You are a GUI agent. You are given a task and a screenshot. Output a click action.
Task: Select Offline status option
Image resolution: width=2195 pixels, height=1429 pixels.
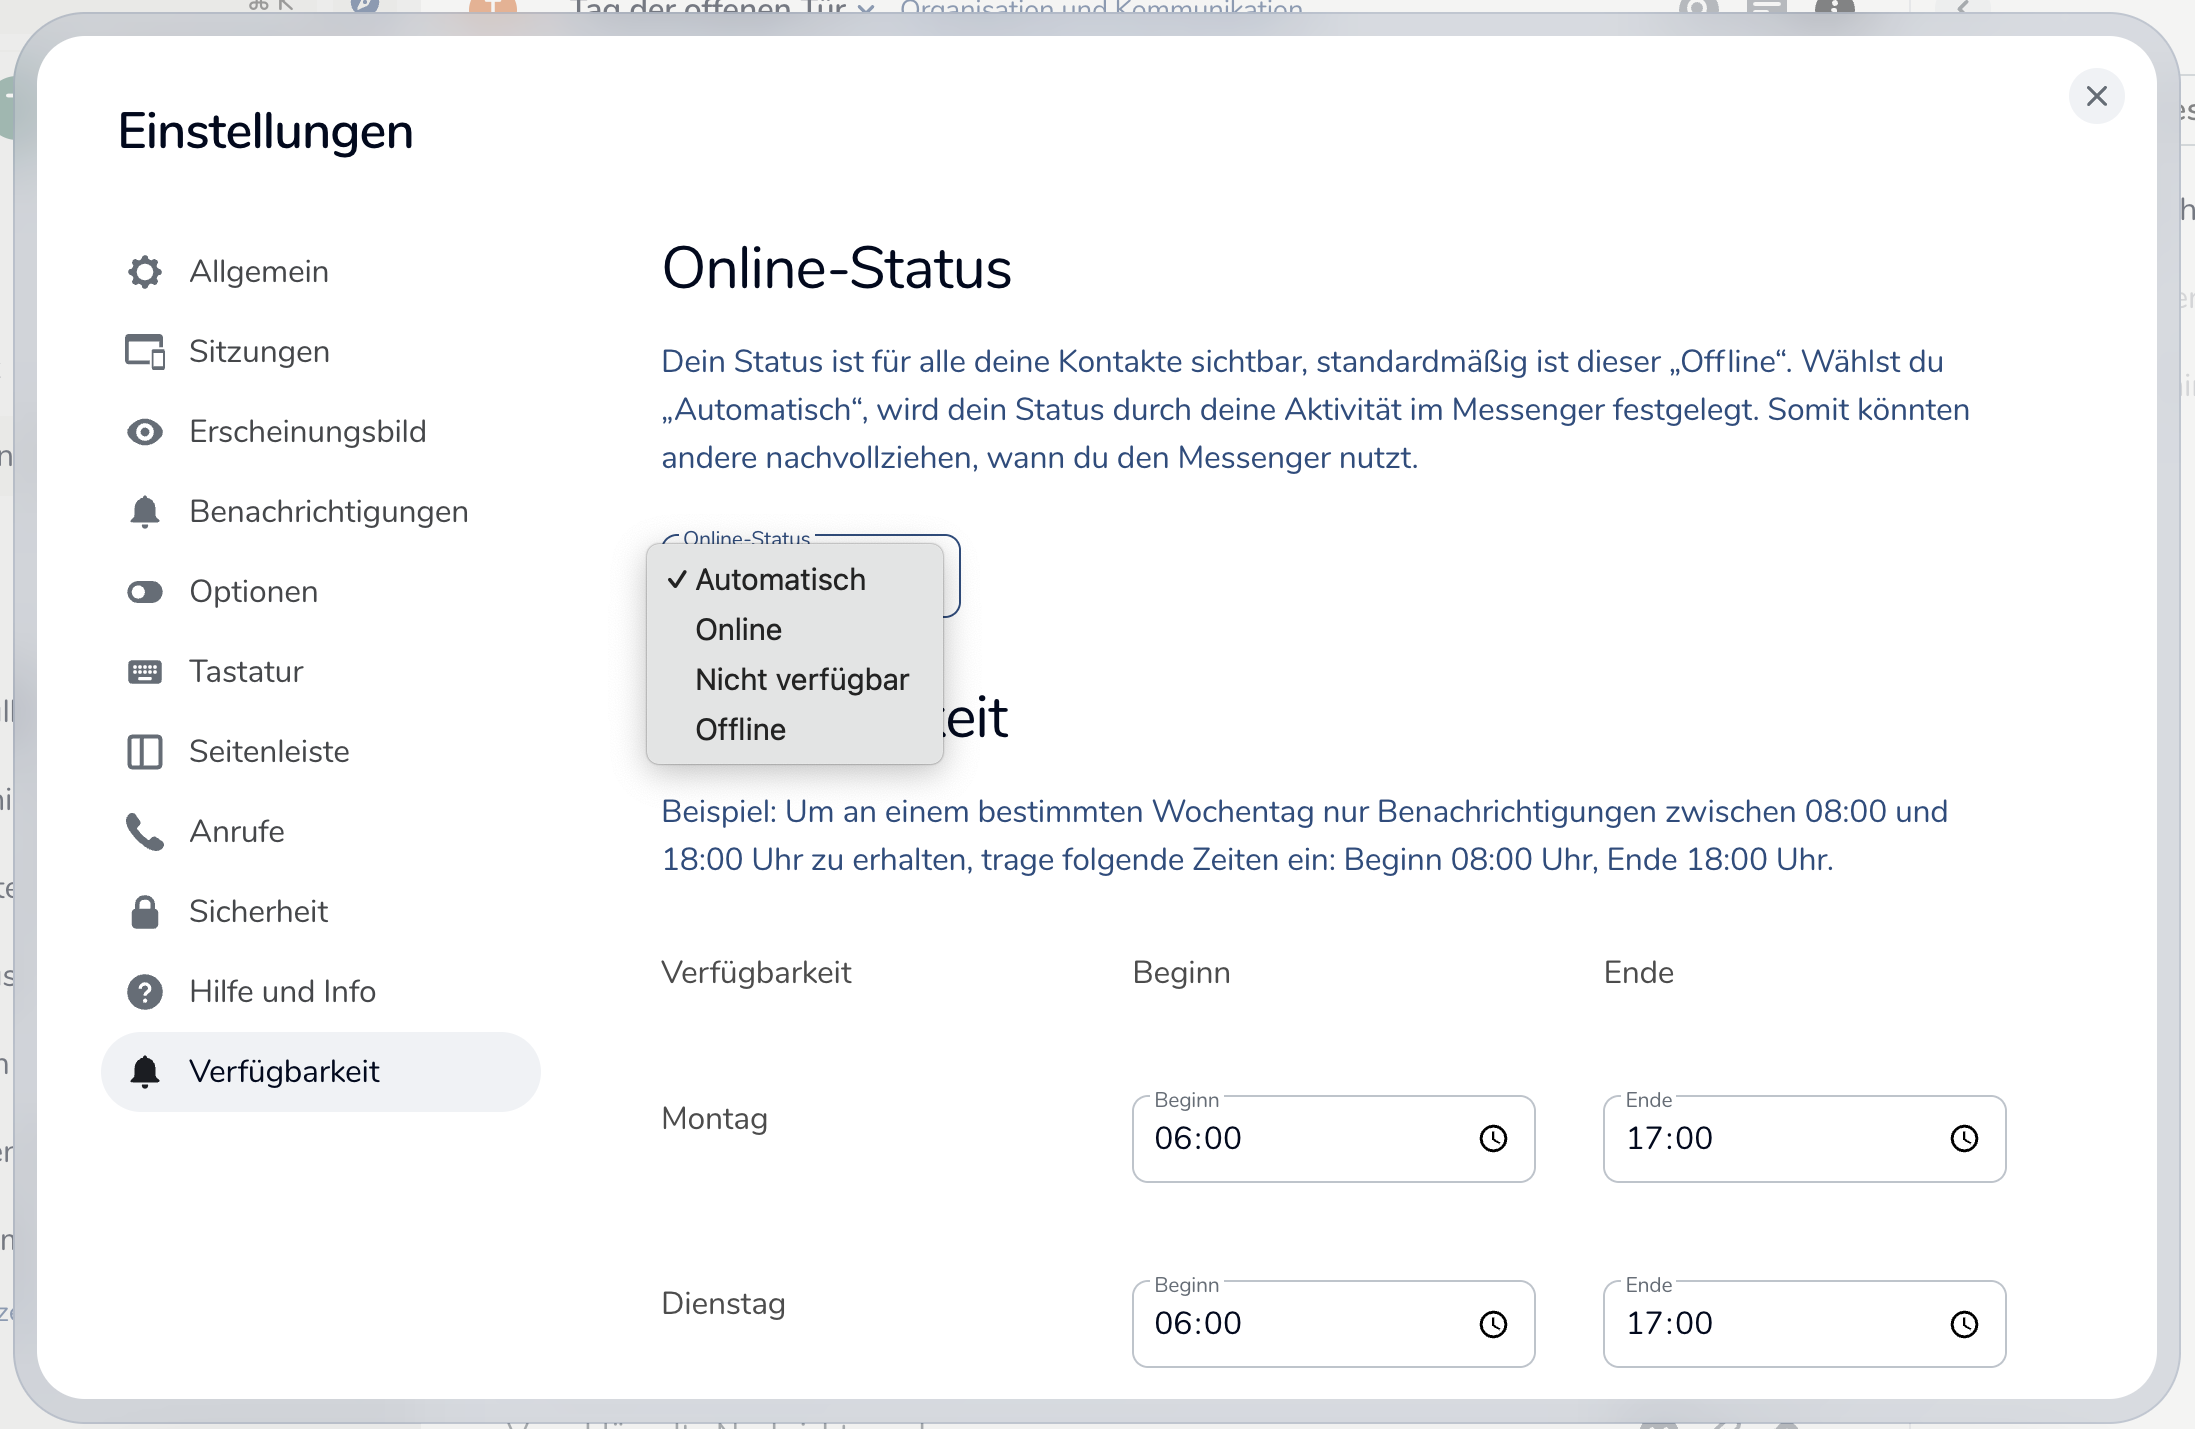point(741,730)
